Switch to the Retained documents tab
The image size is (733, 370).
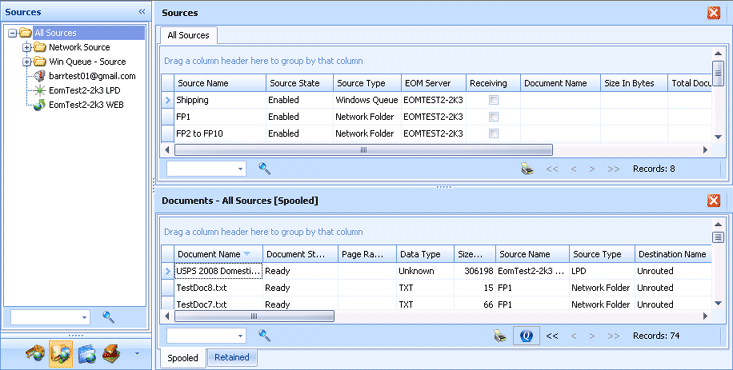(x=232, y=357)
